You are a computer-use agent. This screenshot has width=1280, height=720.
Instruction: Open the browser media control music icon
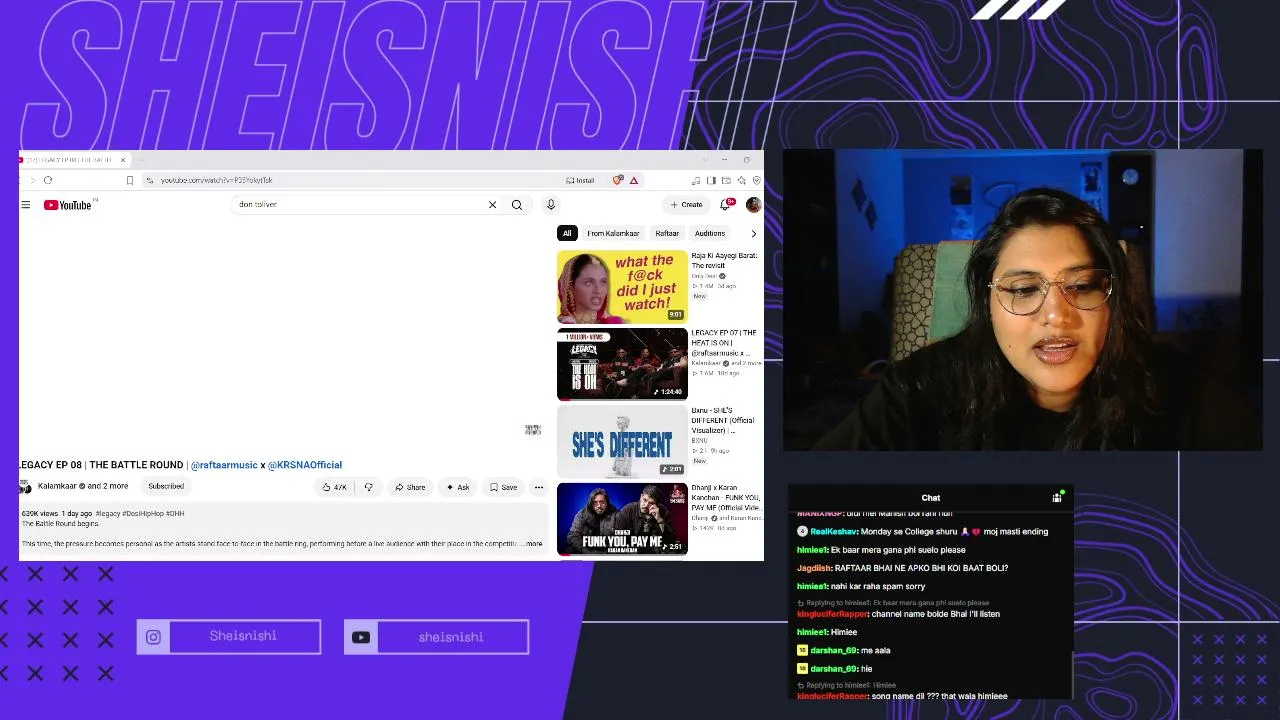(696, 180)
